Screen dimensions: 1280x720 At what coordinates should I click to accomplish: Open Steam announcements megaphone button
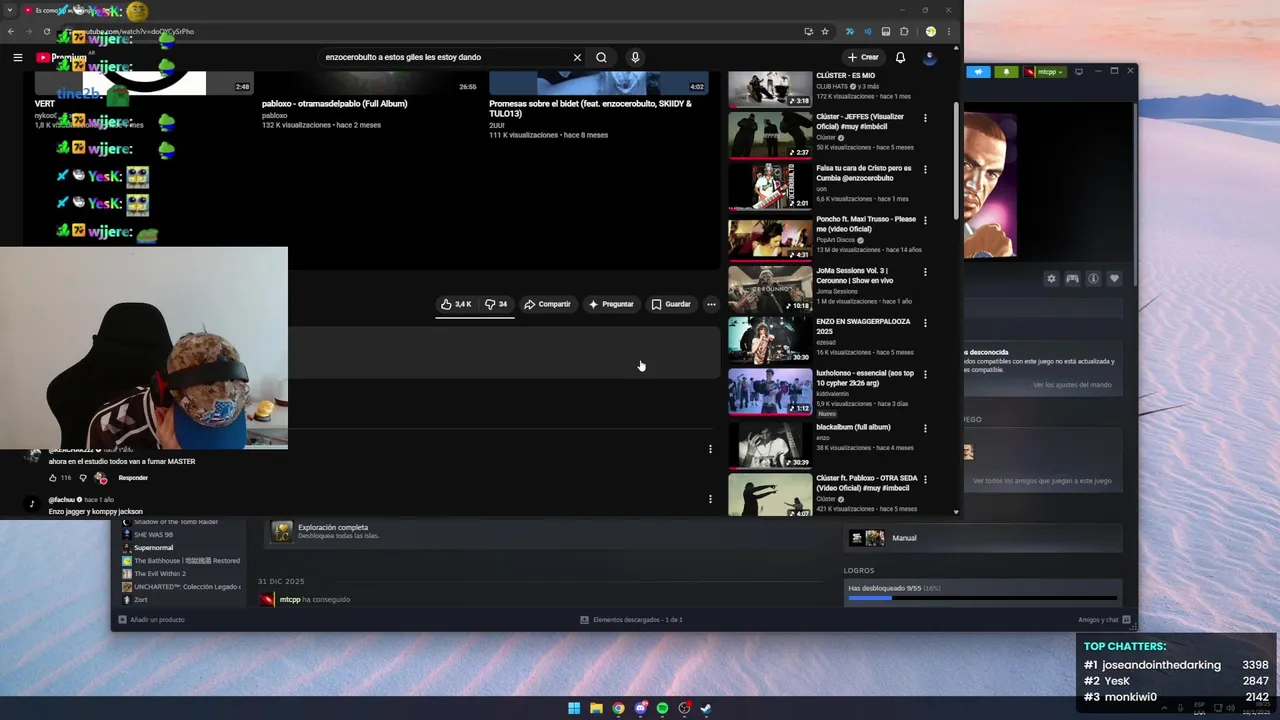[x=979, y=72]
